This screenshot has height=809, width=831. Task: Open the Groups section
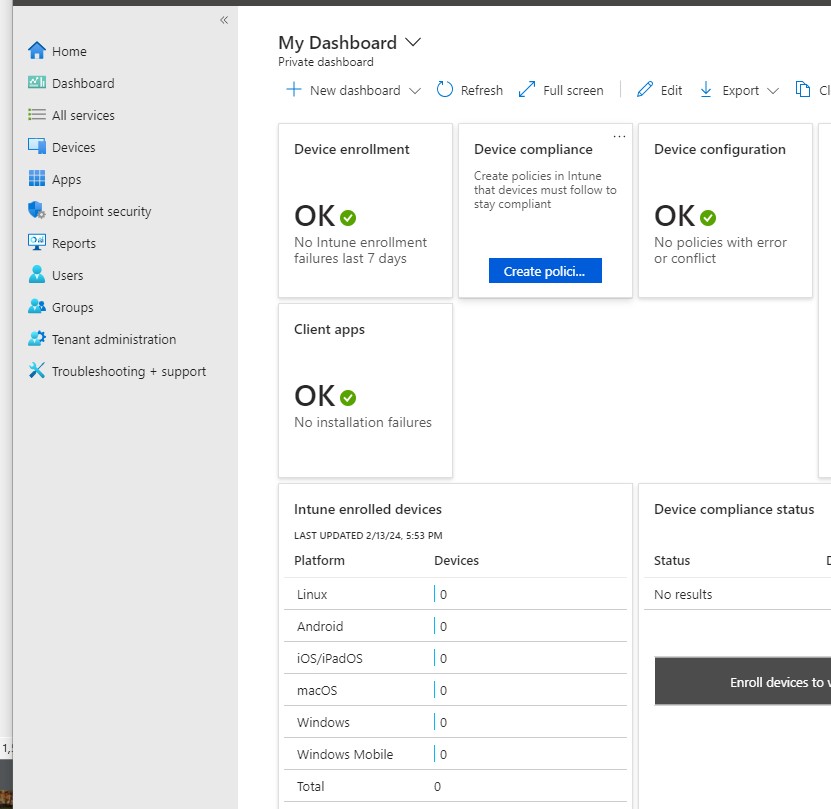coord(73,307)
